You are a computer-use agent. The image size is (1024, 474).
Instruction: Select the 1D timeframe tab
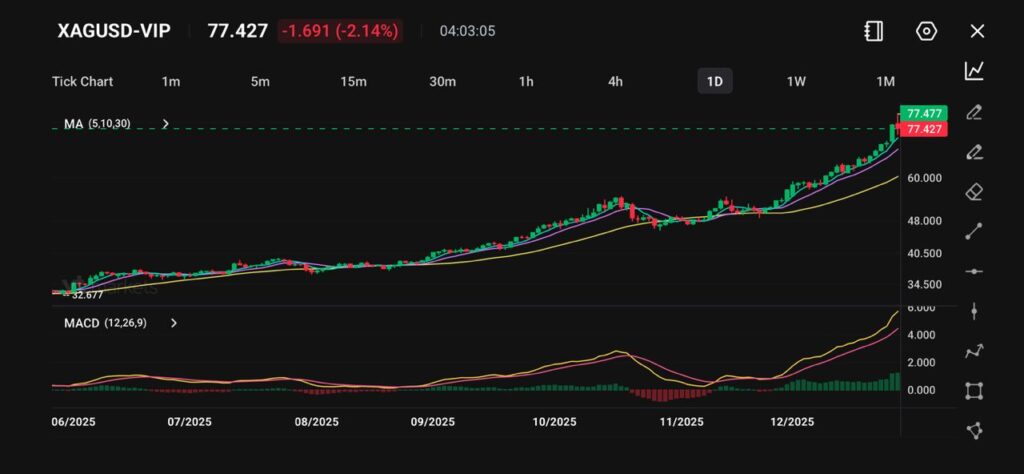(x=714, y=81)
